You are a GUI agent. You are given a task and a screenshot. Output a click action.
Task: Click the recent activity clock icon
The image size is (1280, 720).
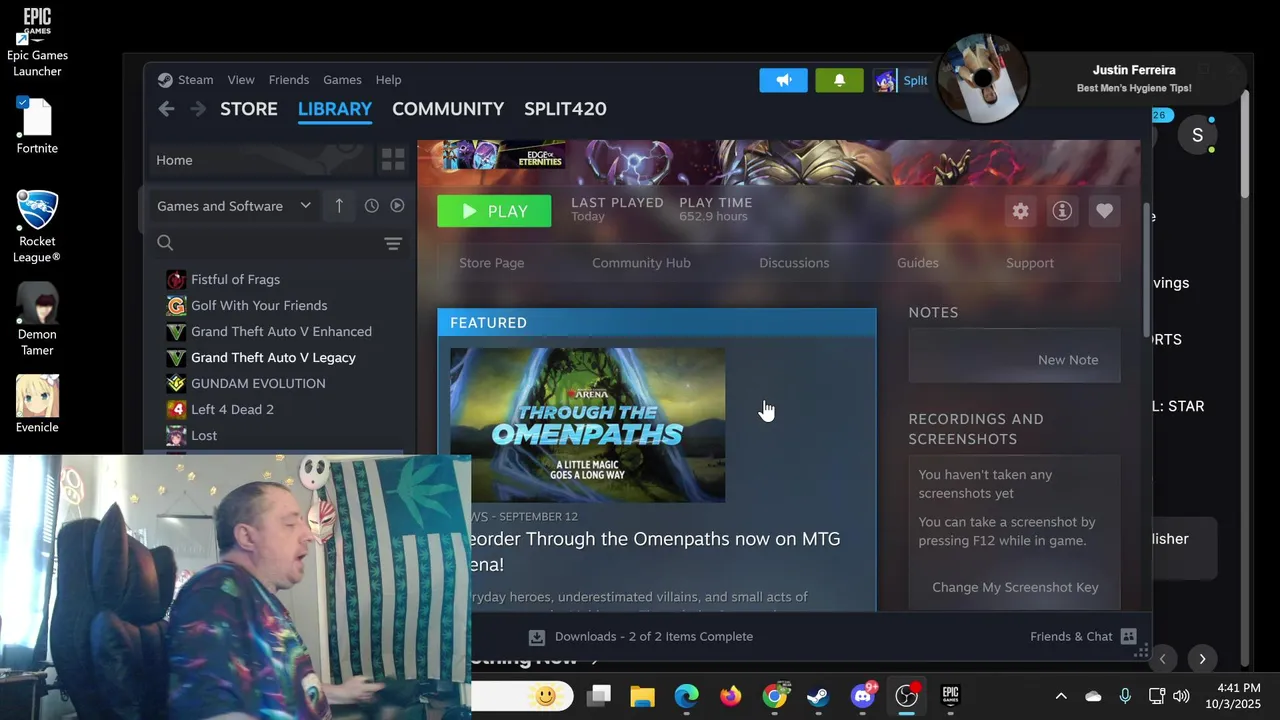click(371, 205)
